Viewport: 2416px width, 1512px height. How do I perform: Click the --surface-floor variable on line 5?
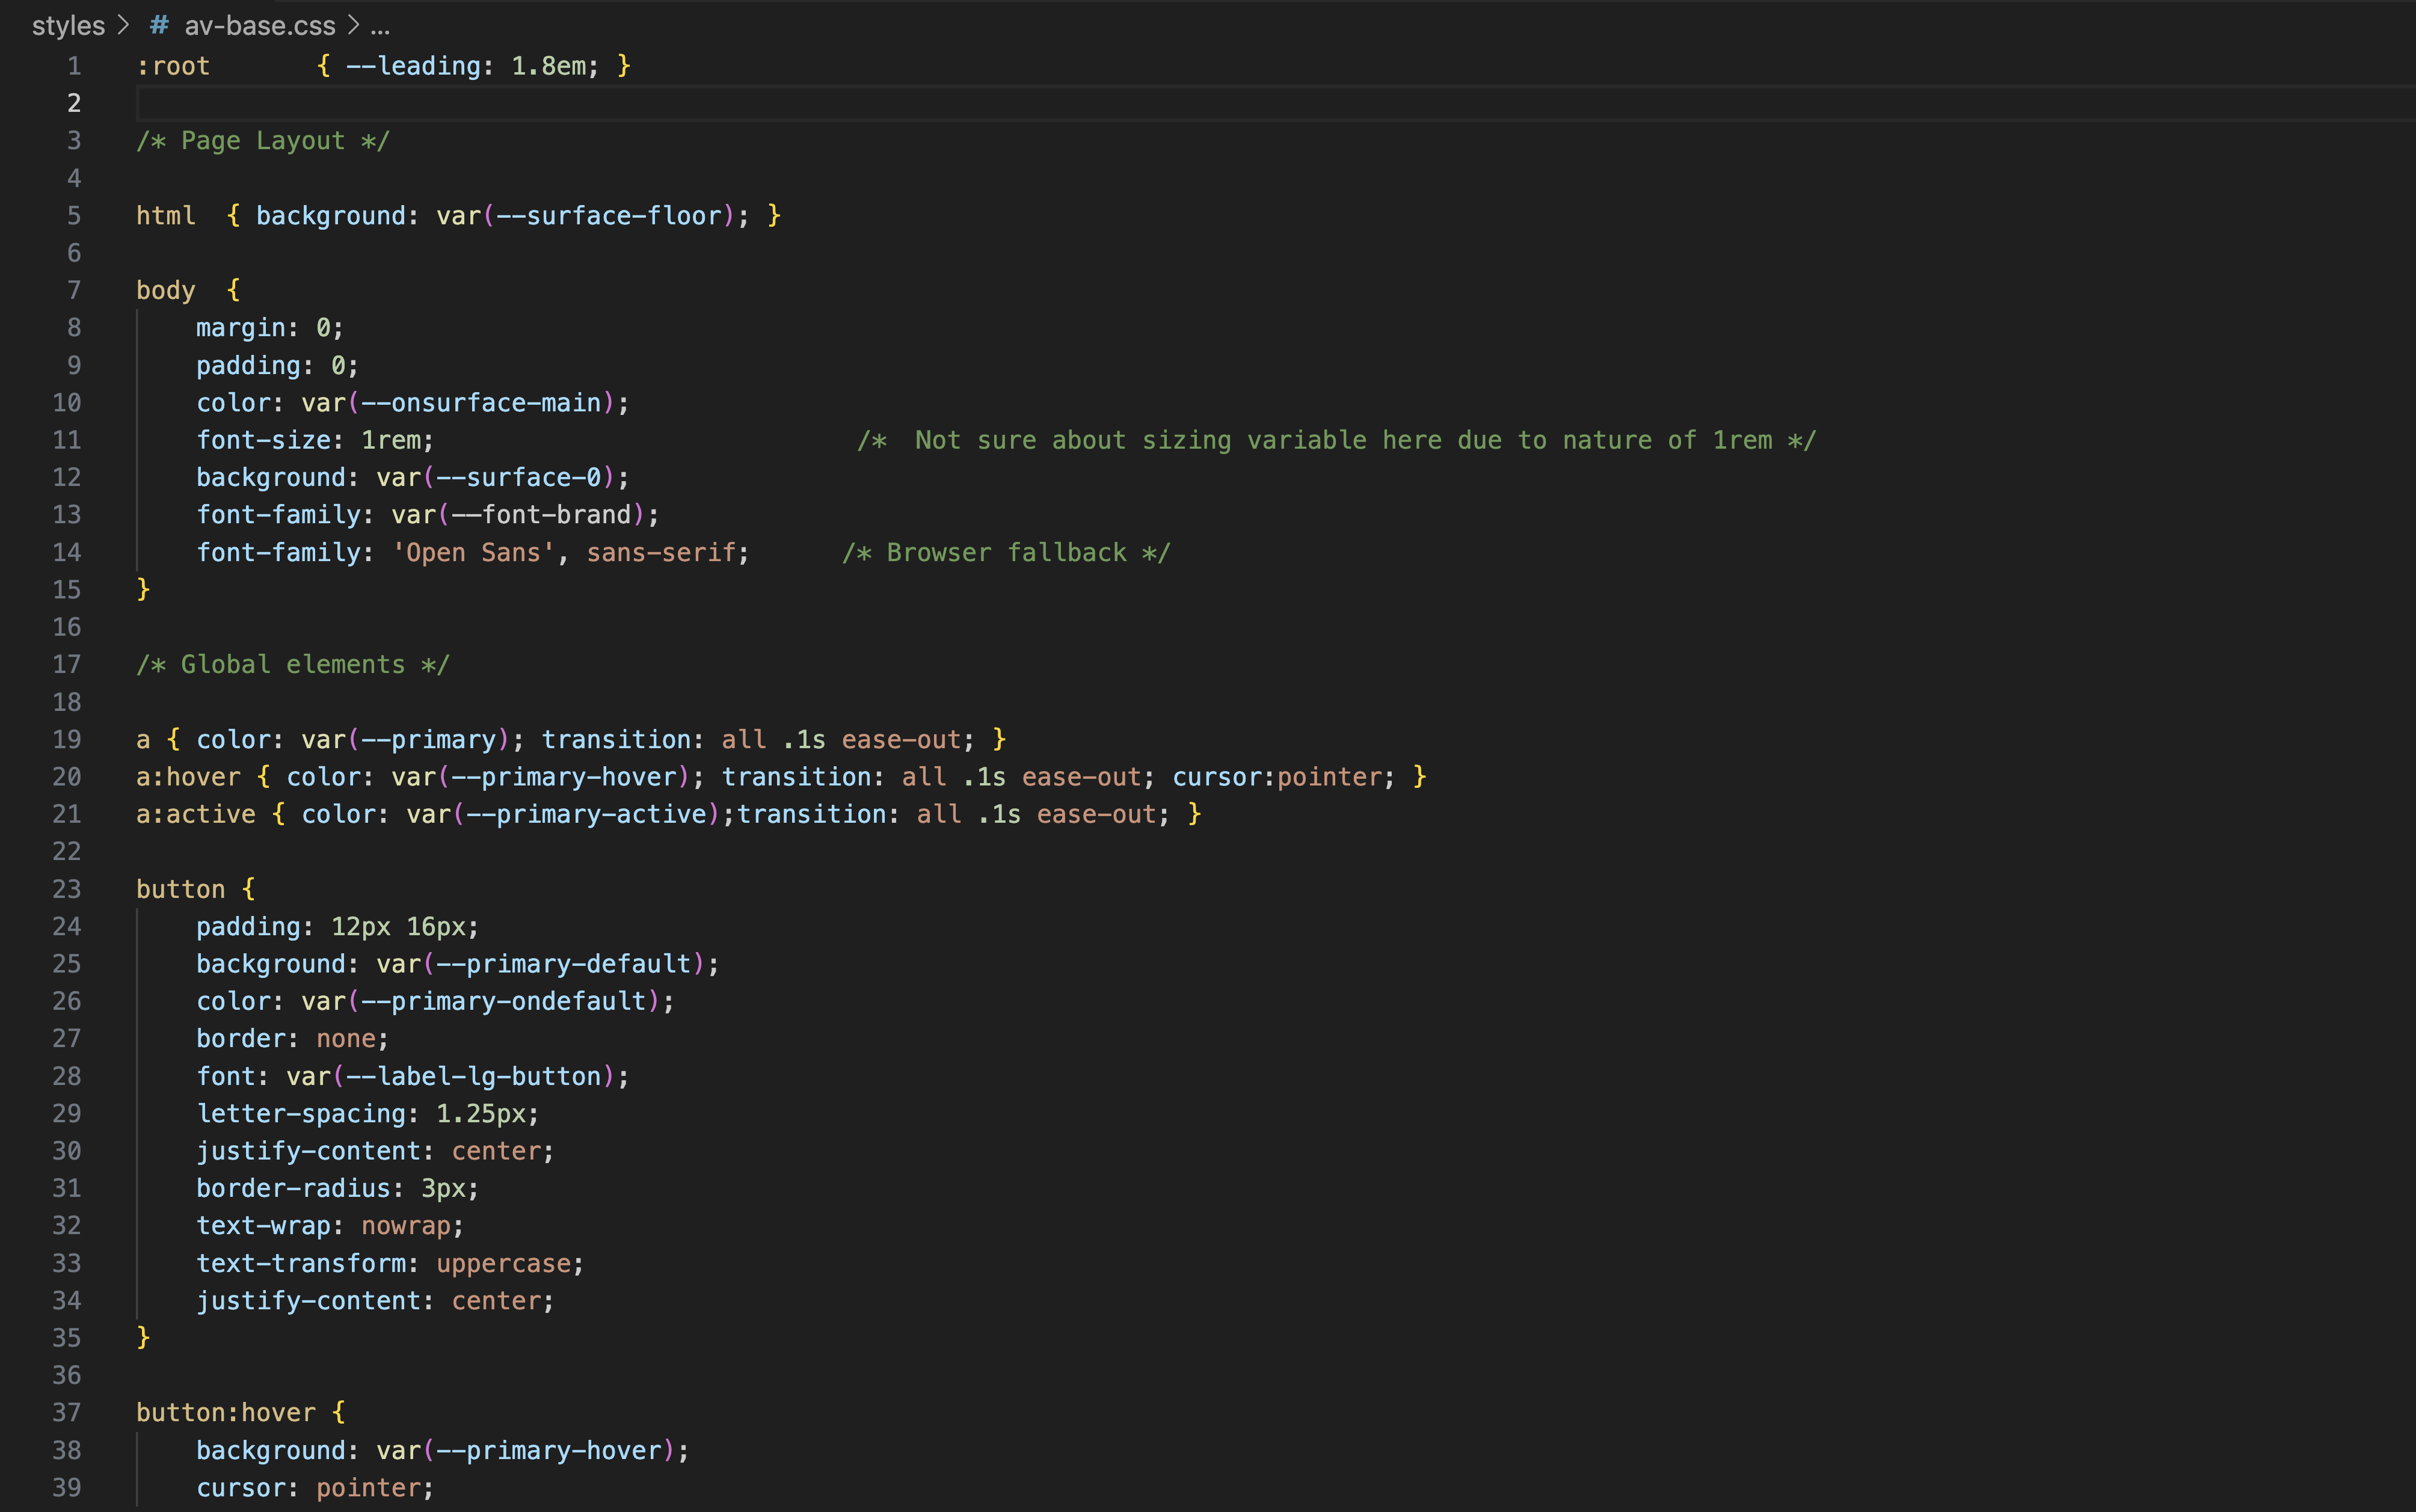coord(609,216)
